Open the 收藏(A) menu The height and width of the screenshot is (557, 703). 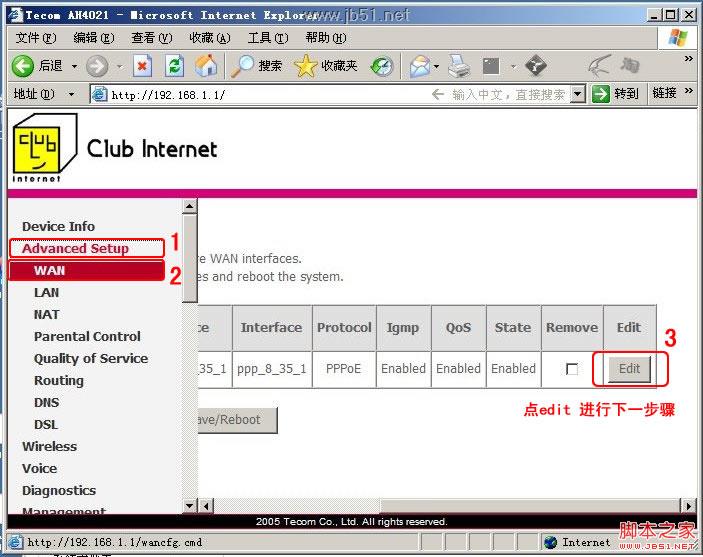(x=209, y=38)
